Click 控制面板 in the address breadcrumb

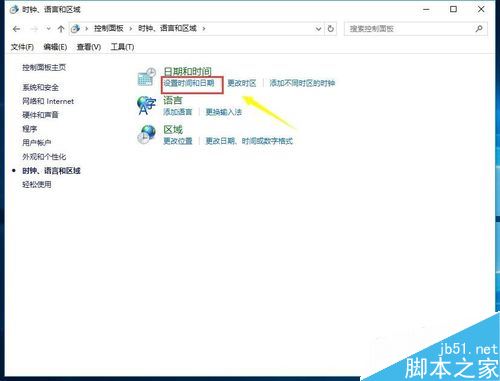tap(109, 28)
